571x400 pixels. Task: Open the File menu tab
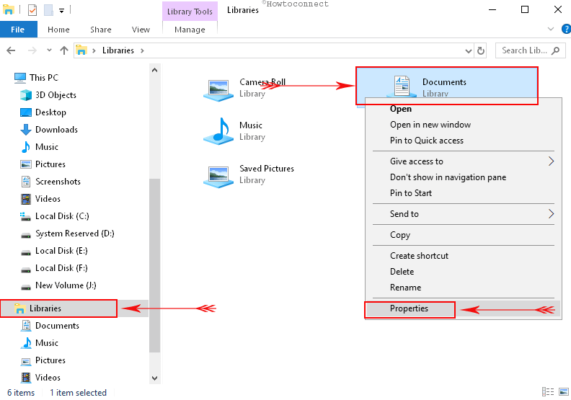[x=18, y=30]
